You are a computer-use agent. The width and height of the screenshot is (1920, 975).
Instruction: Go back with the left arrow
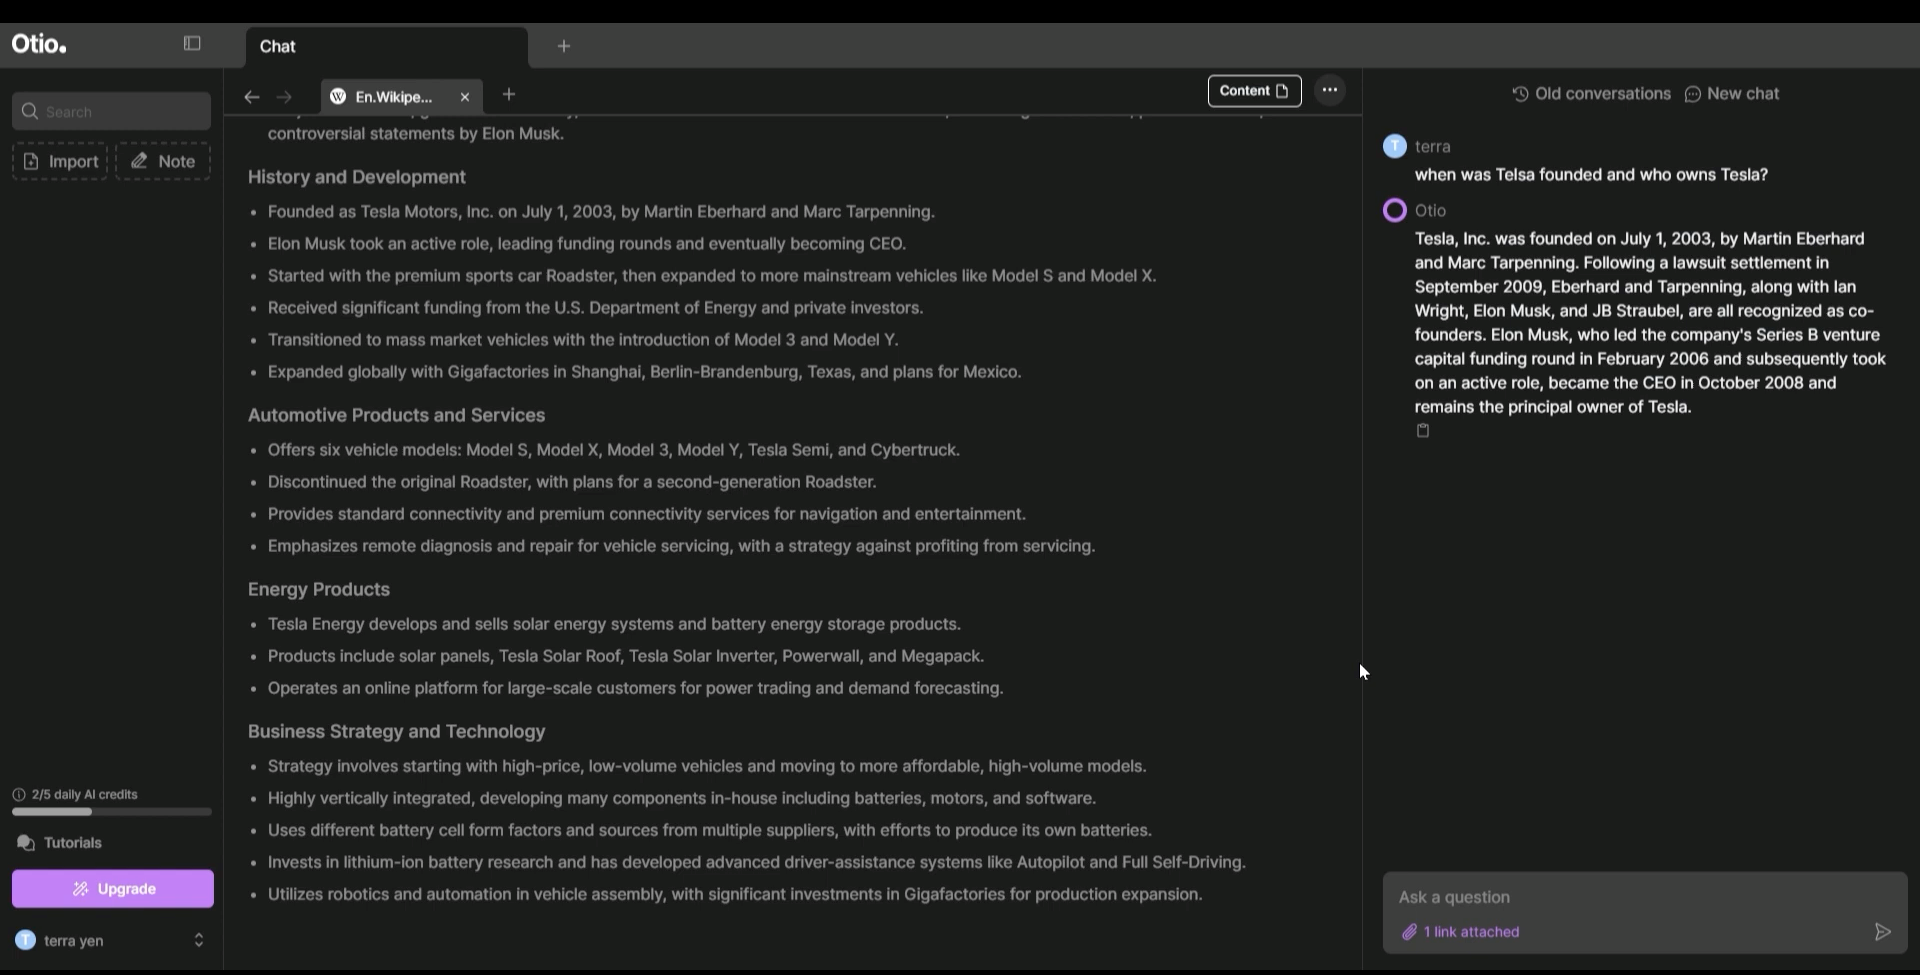[252, 97]
